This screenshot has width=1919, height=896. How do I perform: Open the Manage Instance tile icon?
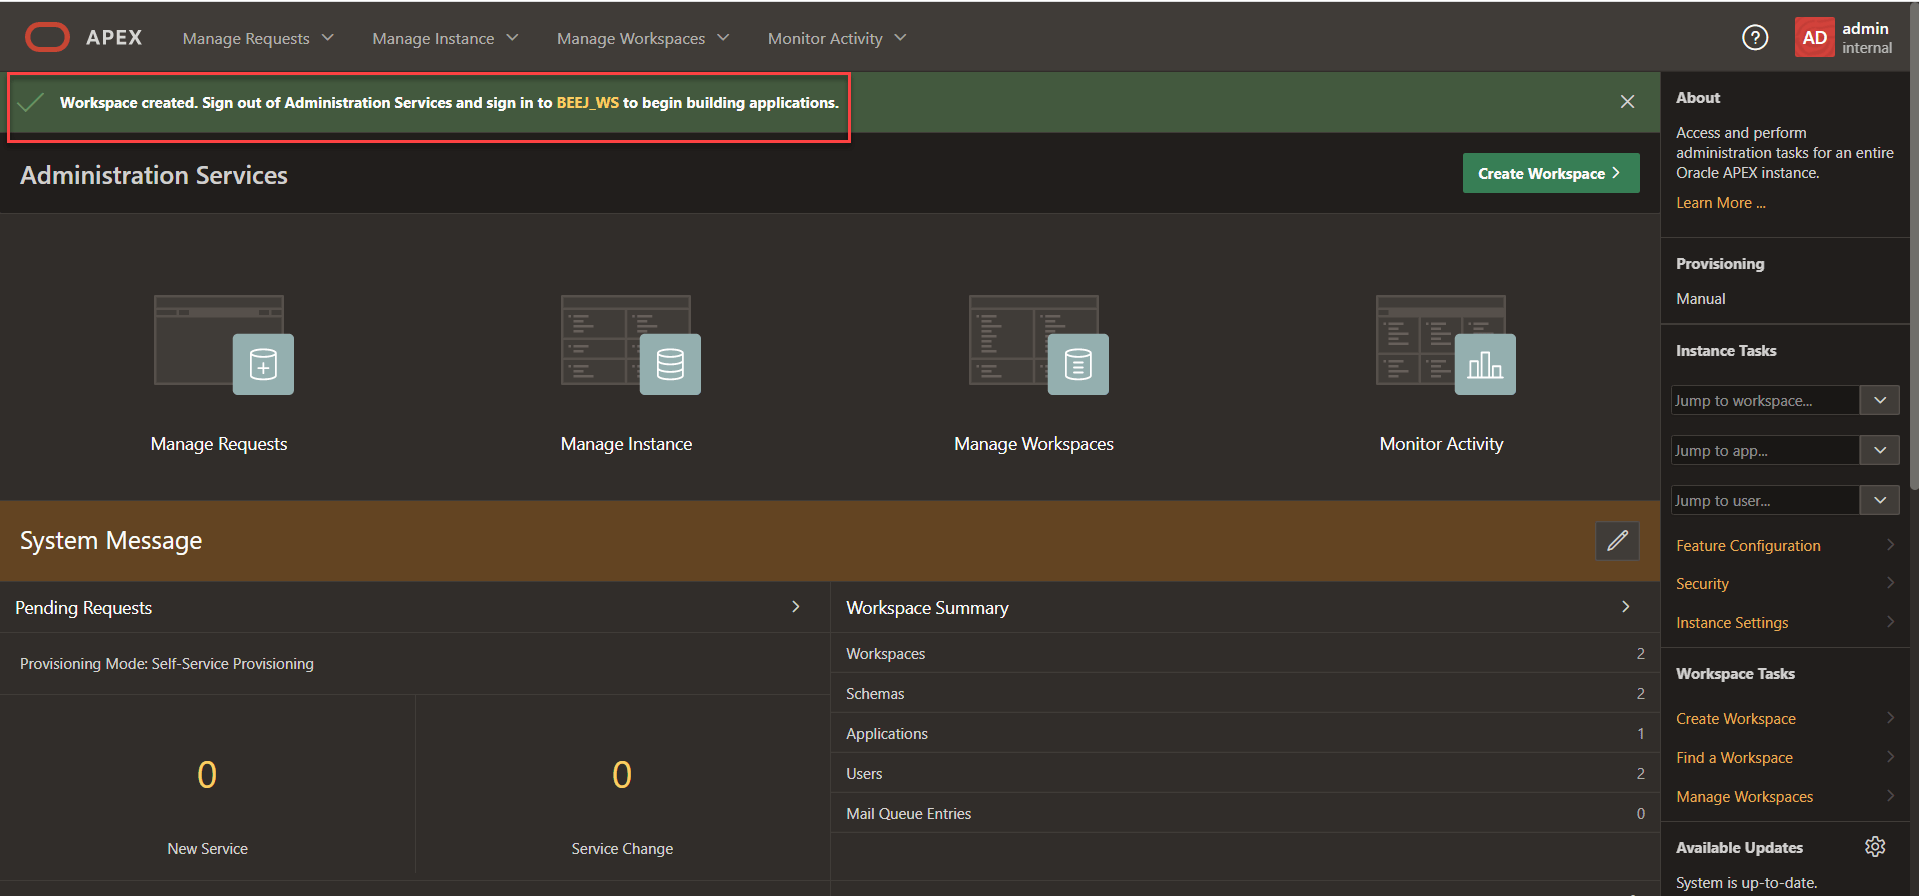(630, 345)
